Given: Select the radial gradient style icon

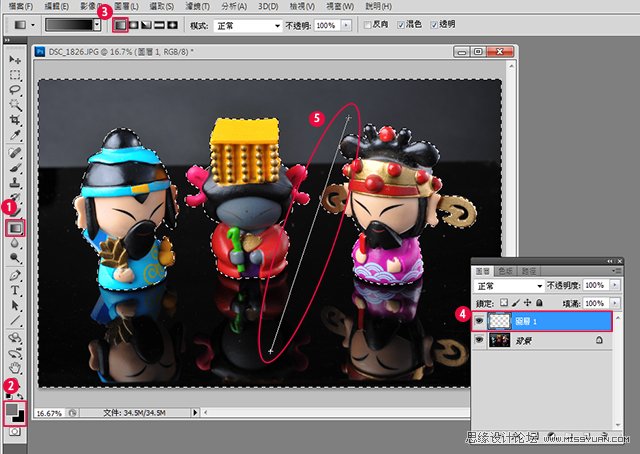Looking at the screenshot, I should 134,23.
